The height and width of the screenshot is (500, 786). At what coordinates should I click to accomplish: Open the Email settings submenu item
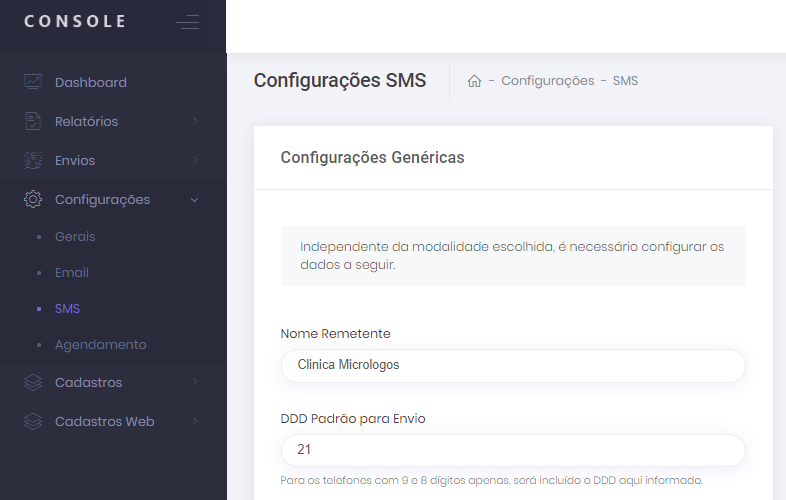click(x=72, y=272)
